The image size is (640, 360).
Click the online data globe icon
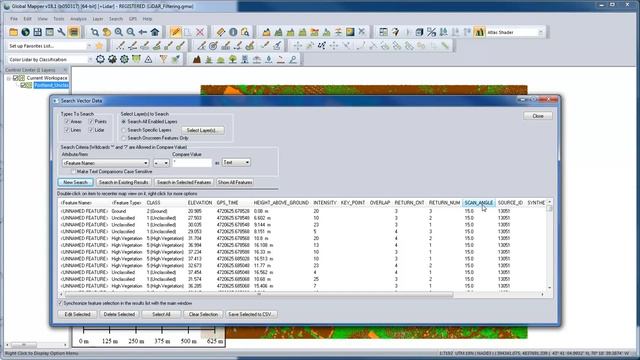[25, 32]
